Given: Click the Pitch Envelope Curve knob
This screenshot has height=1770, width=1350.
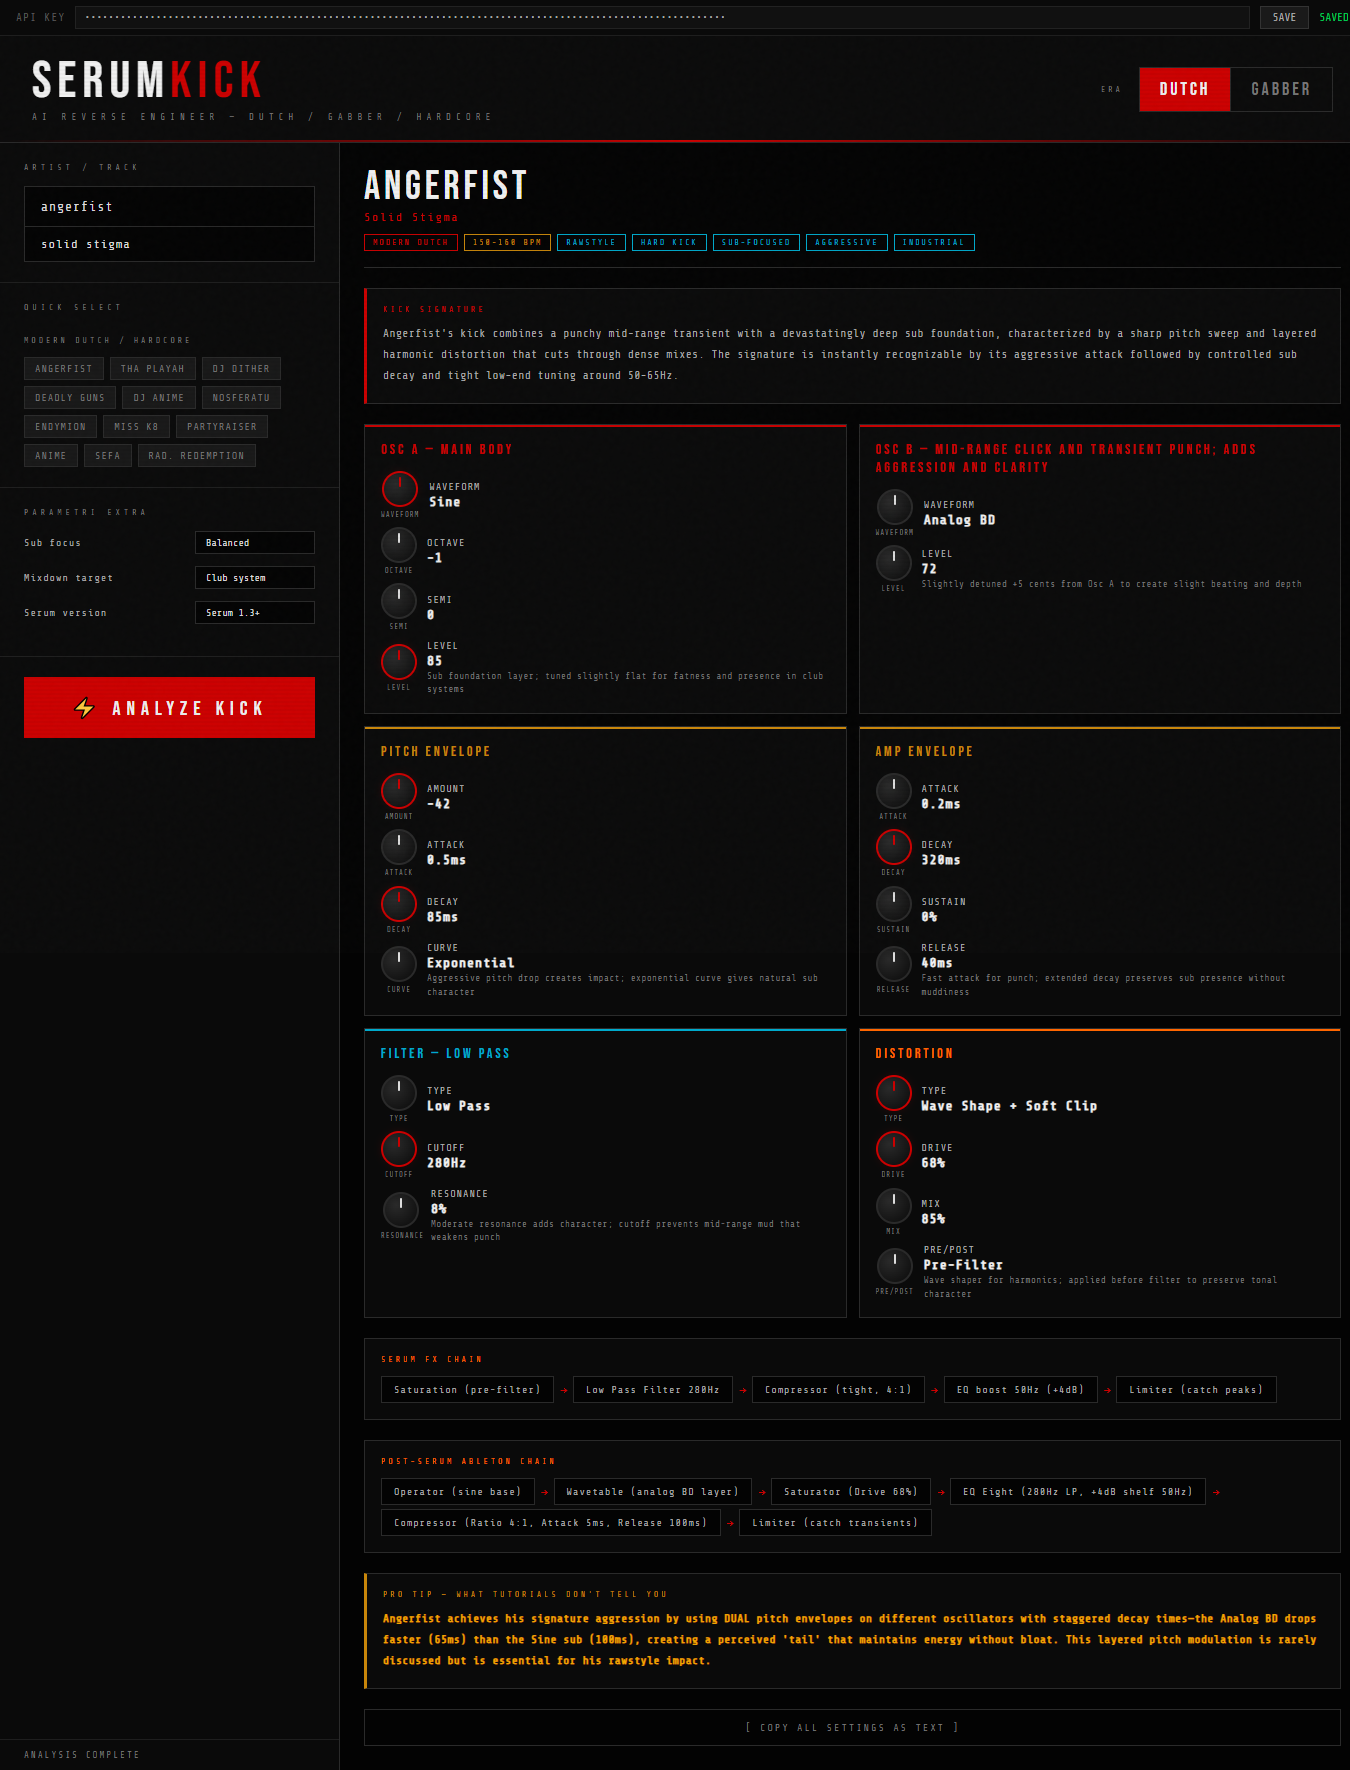Looking at the screenshot, I should [399, 964].
